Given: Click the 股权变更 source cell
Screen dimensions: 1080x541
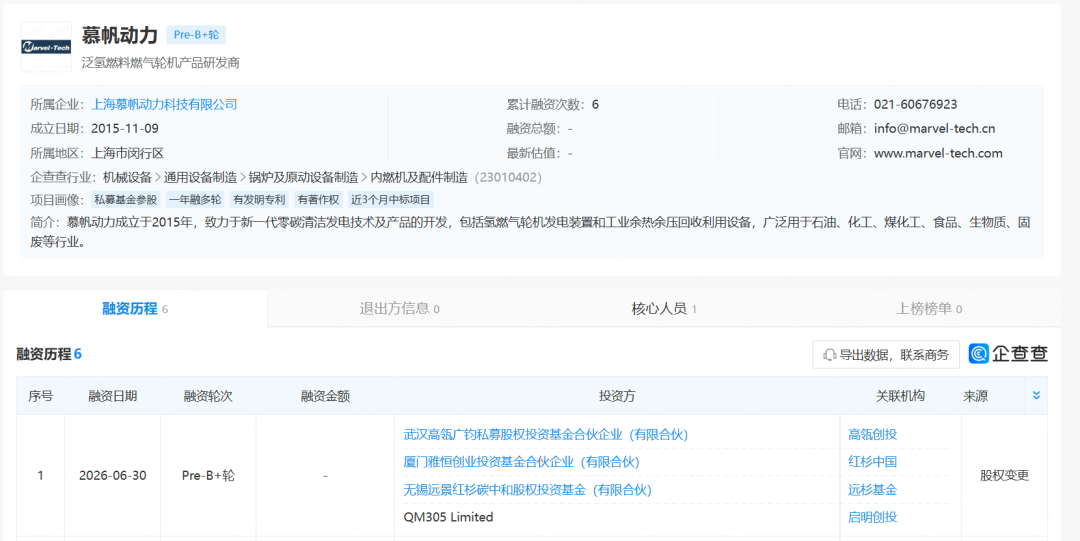Looking at the screenshot, I should [x=1004, y=476].
